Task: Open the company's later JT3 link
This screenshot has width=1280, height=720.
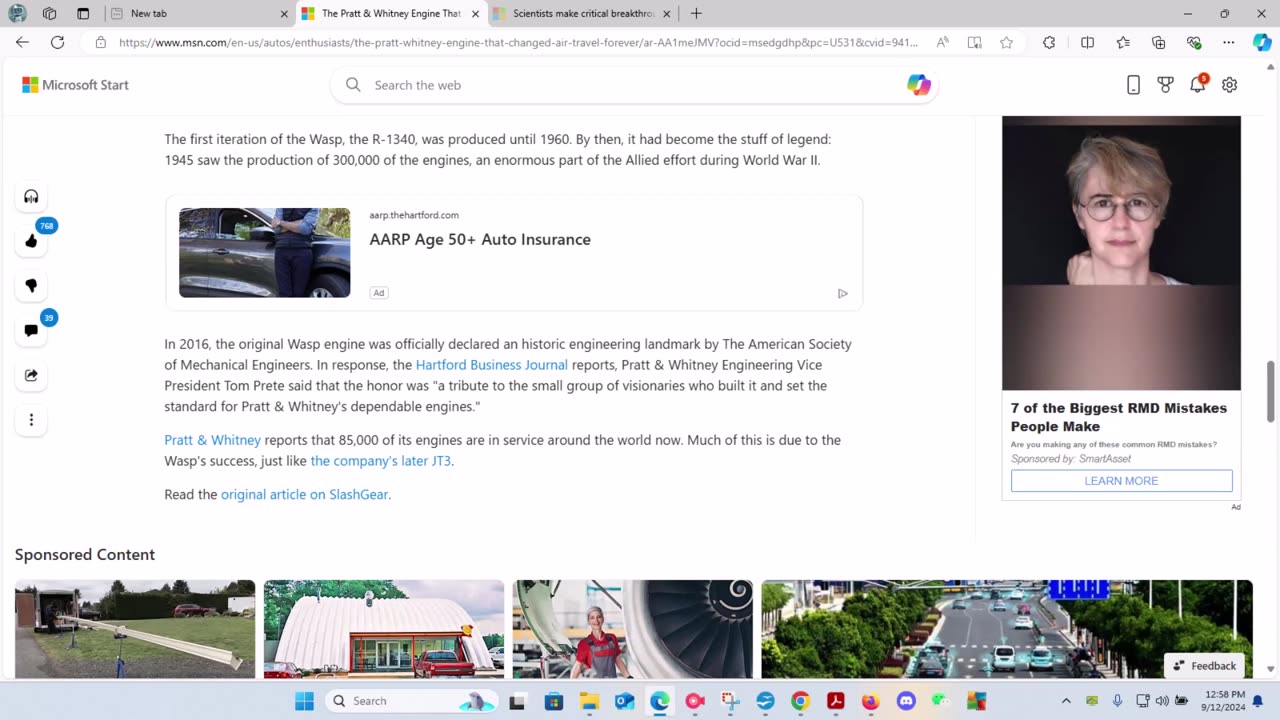Action: click(380, 461)
